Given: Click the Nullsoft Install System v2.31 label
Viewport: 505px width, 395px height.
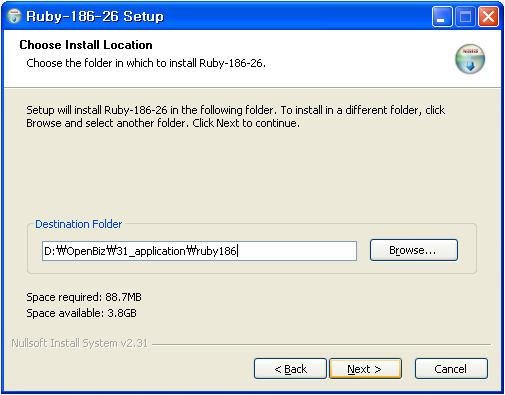Looking at the screenshot, I should [80, 343].
